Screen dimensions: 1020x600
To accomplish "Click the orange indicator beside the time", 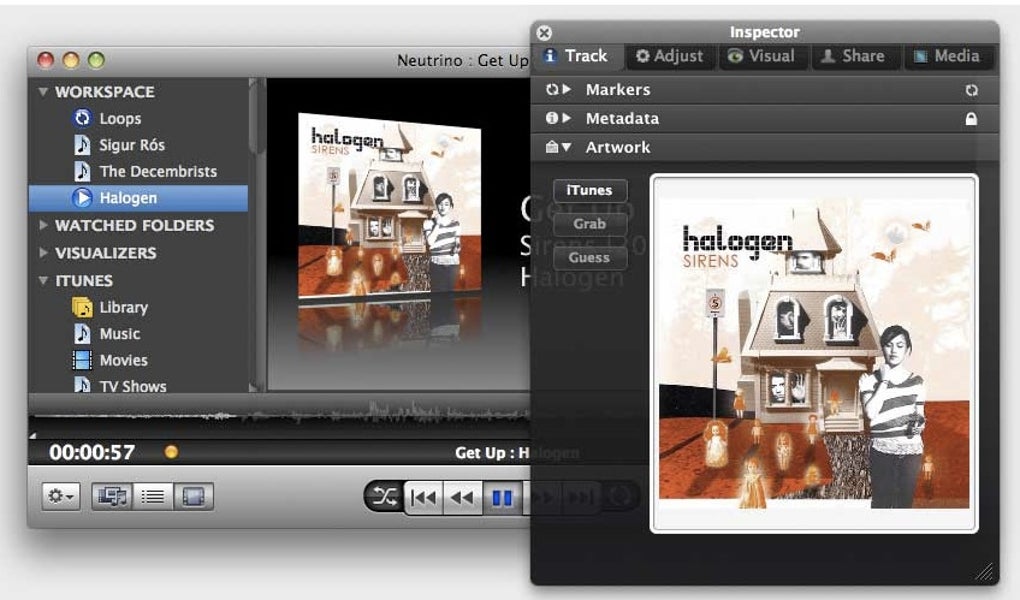I will click(x=171, y=452).
